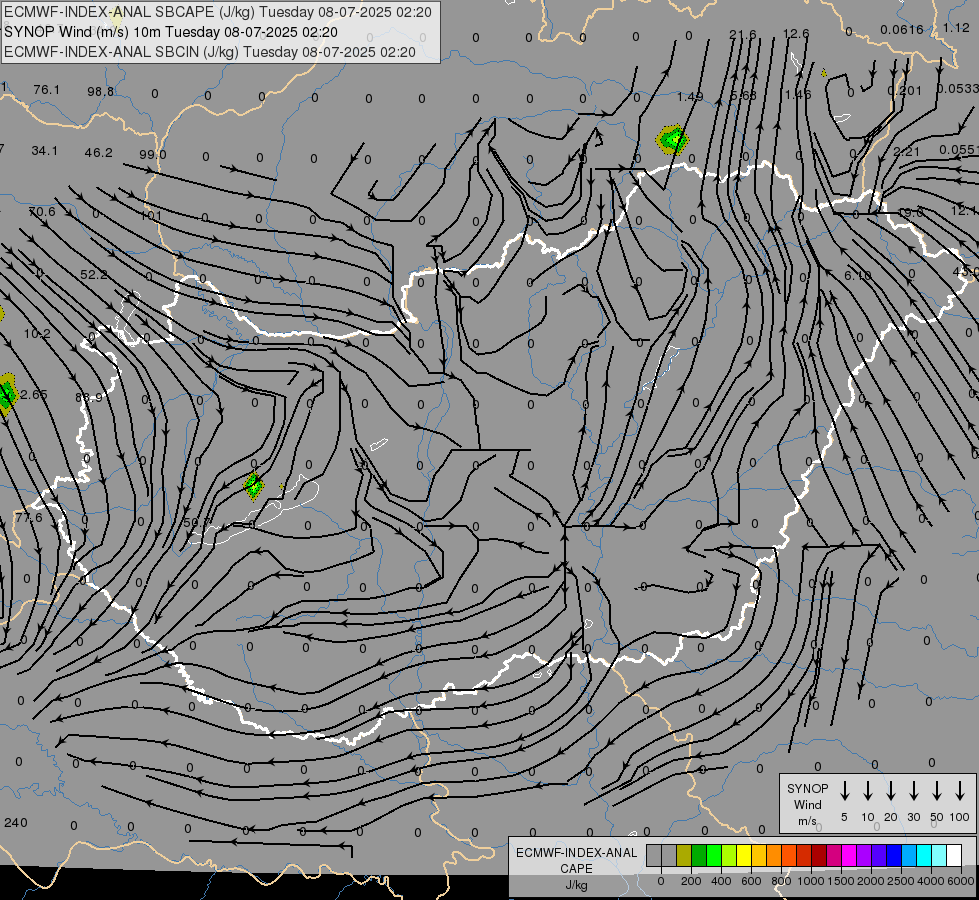The height and width of the screenshot is (900, 979).
Task: Click the 2000 tick label on the CAPE scale
Action: coord(870,881)
